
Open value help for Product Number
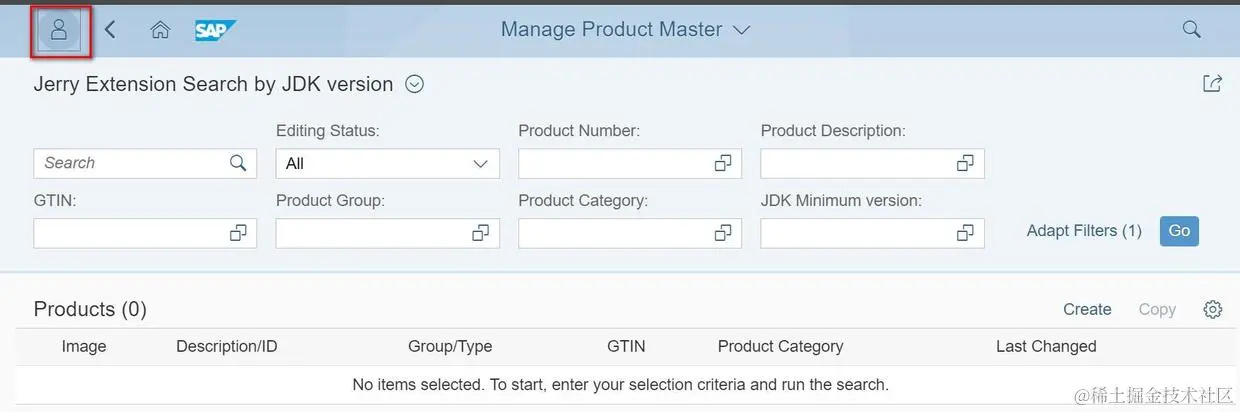[x=723, y=163]
